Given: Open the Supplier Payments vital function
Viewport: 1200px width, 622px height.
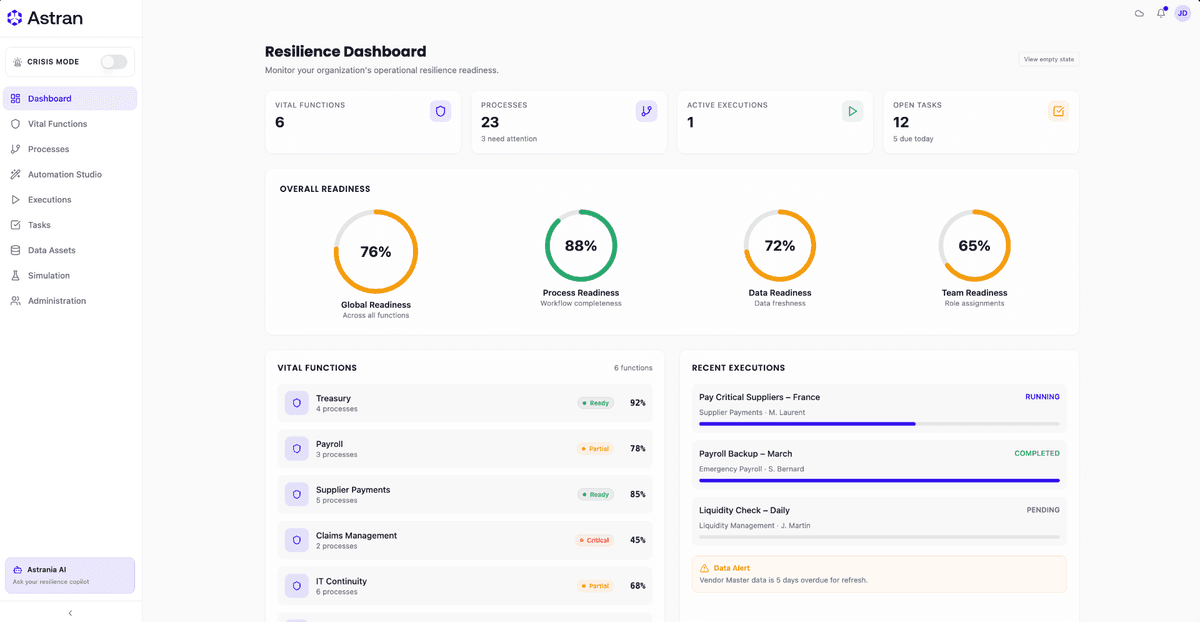Looking at the screenshot, I should coord(464,494).
